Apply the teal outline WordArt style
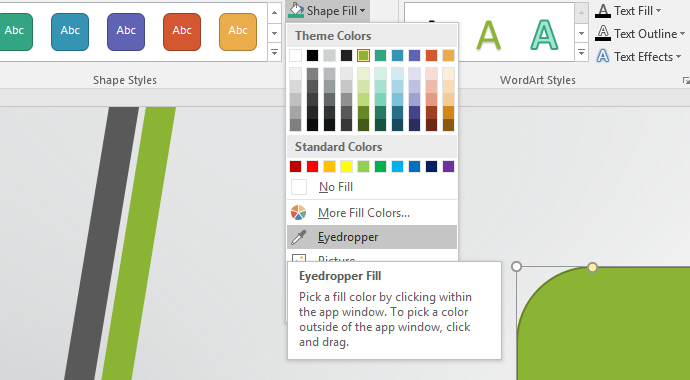Screen dimensions: 690x380 [544, 35]
